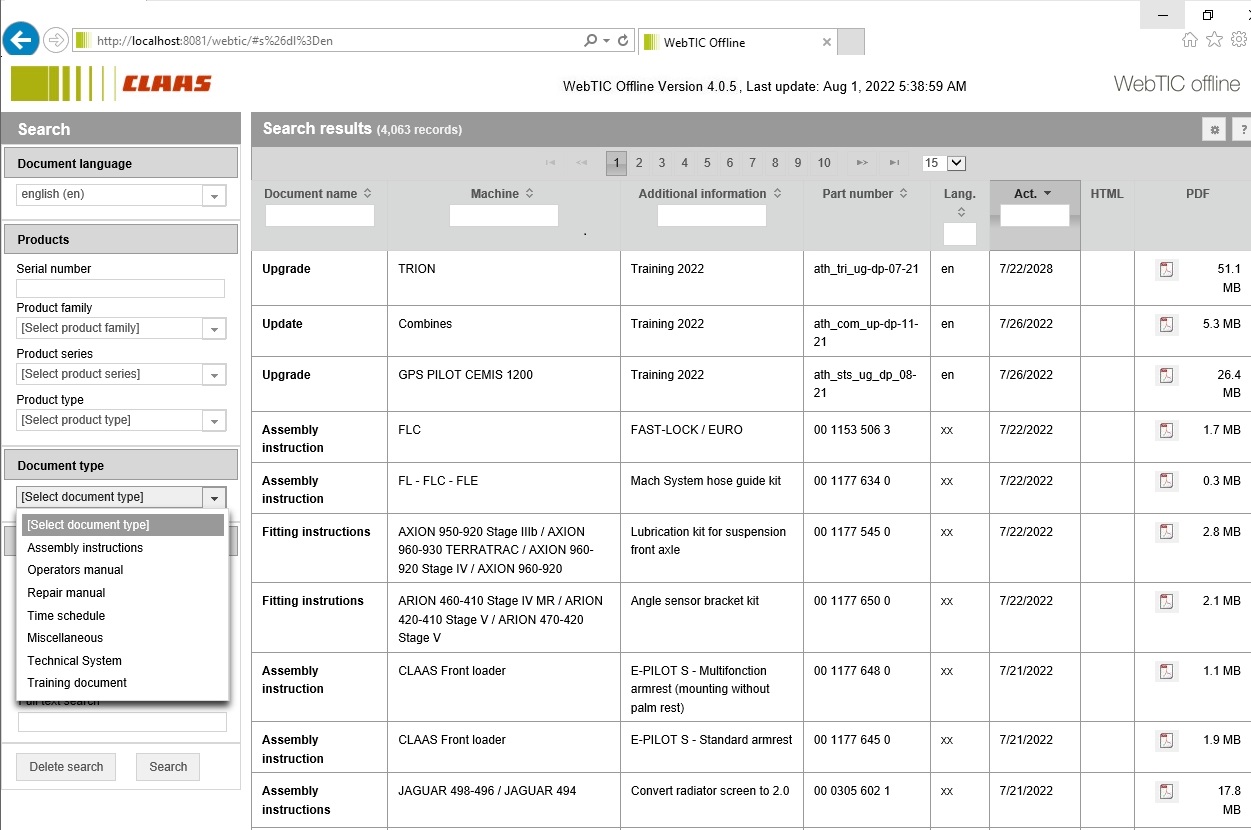This screenshot has width=1251, height=830.
Task: Open PDF for GPS PILOT CEMIS 1200
Action: 1166,375
